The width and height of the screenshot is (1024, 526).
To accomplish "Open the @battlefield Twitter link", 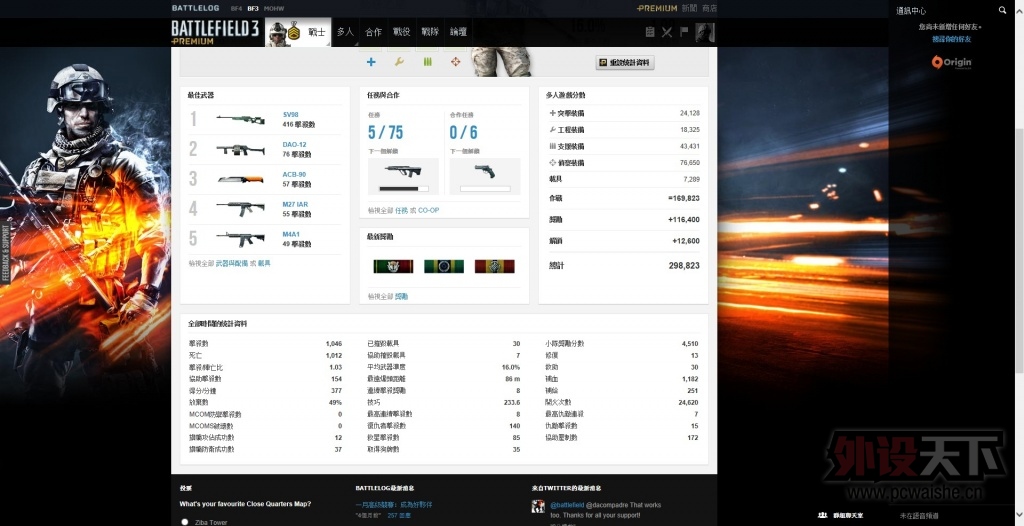I will point(567,505).
